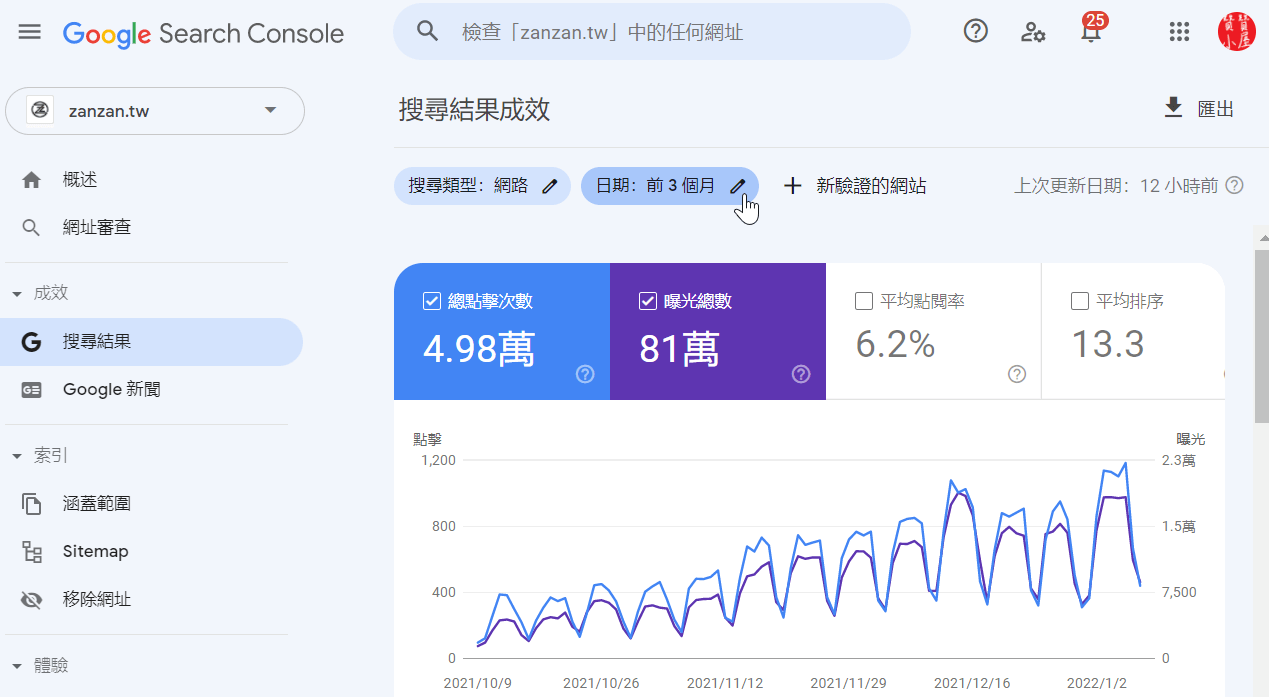The height and width of the screenshot is (697, 1269).
Task: Click the sitemap tree icon
Action: (32, 552)
